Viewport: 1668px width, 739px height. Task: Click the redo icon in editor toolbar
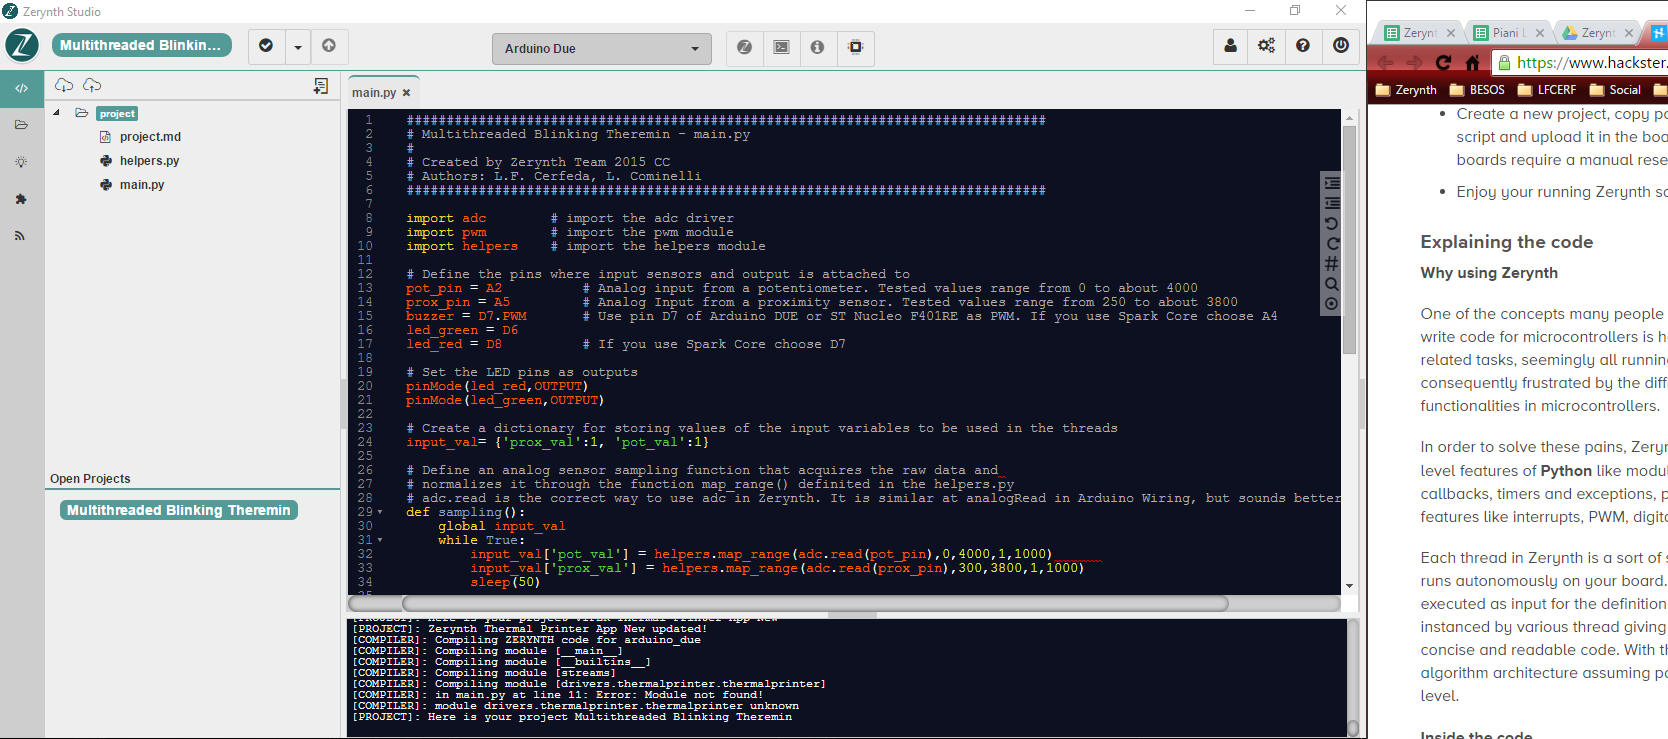click(x=1331, y=244)
